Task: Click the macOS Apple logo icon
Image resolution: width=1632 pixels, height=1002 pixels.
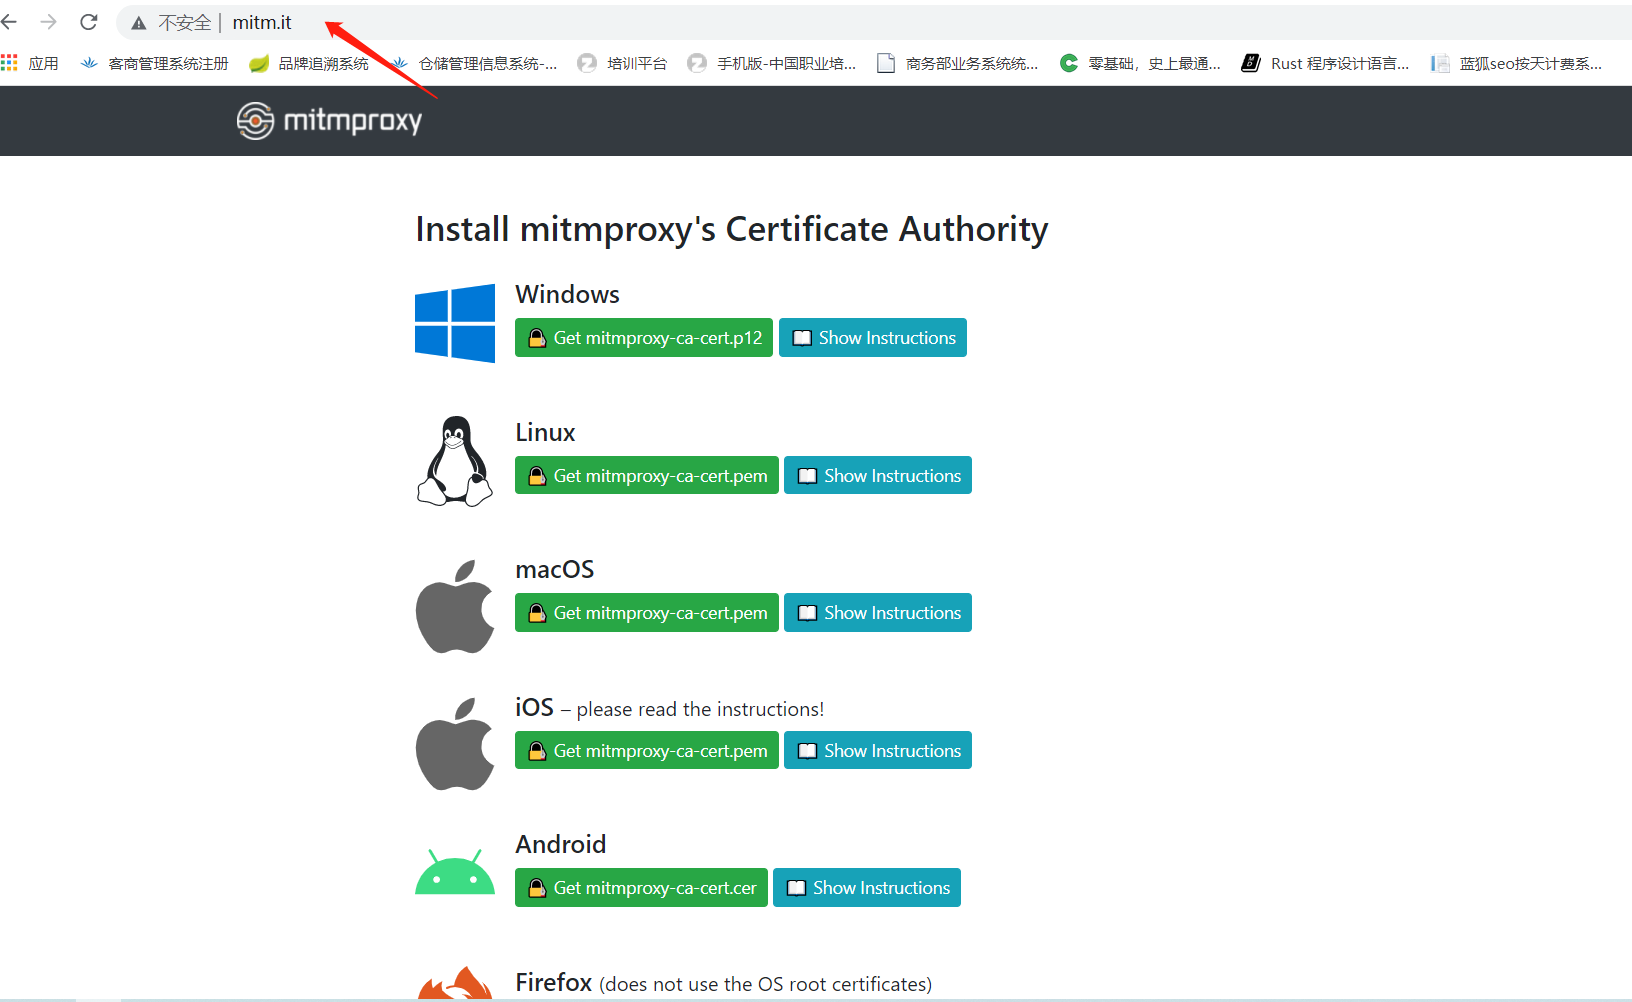Action: point(455,606)
